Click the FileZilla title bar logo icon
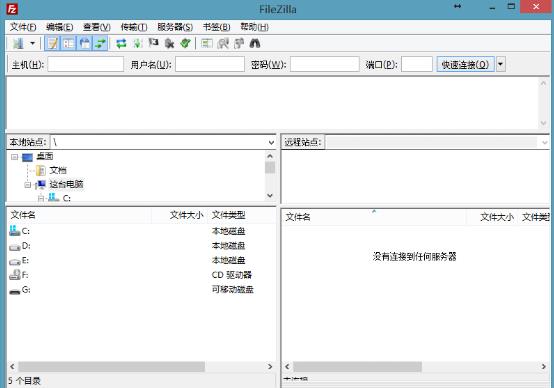 12,9
